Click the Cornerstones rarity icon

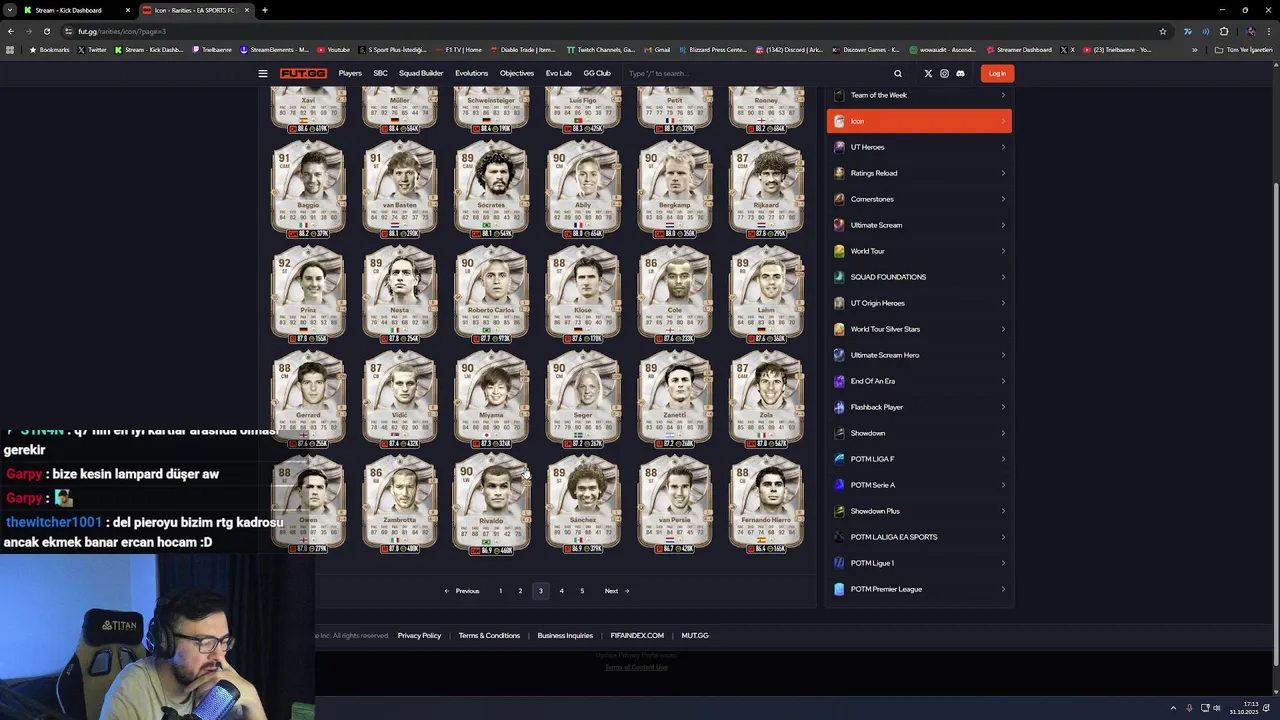coord(839,199)
